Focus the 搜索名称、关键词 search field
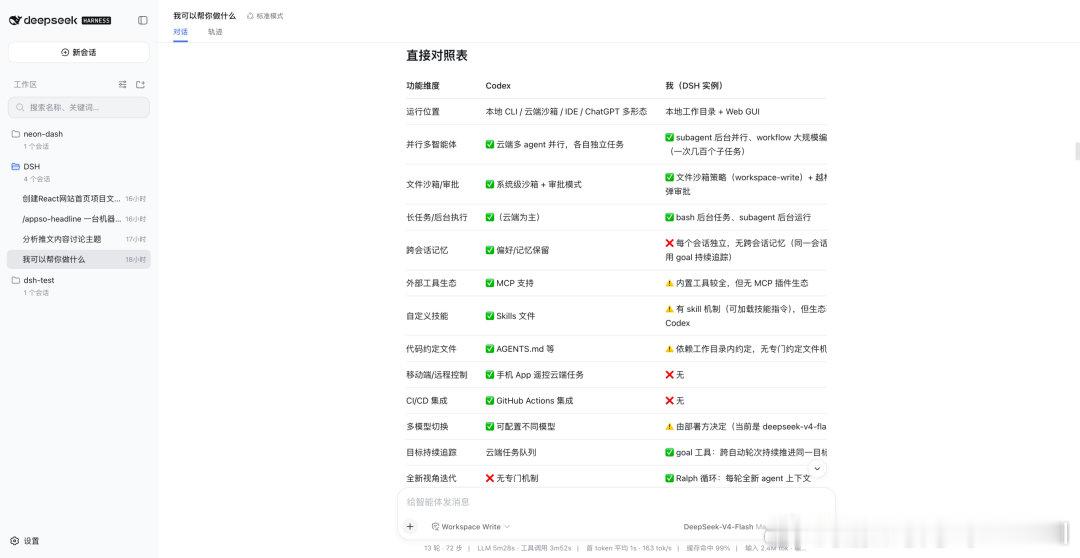 79,107
